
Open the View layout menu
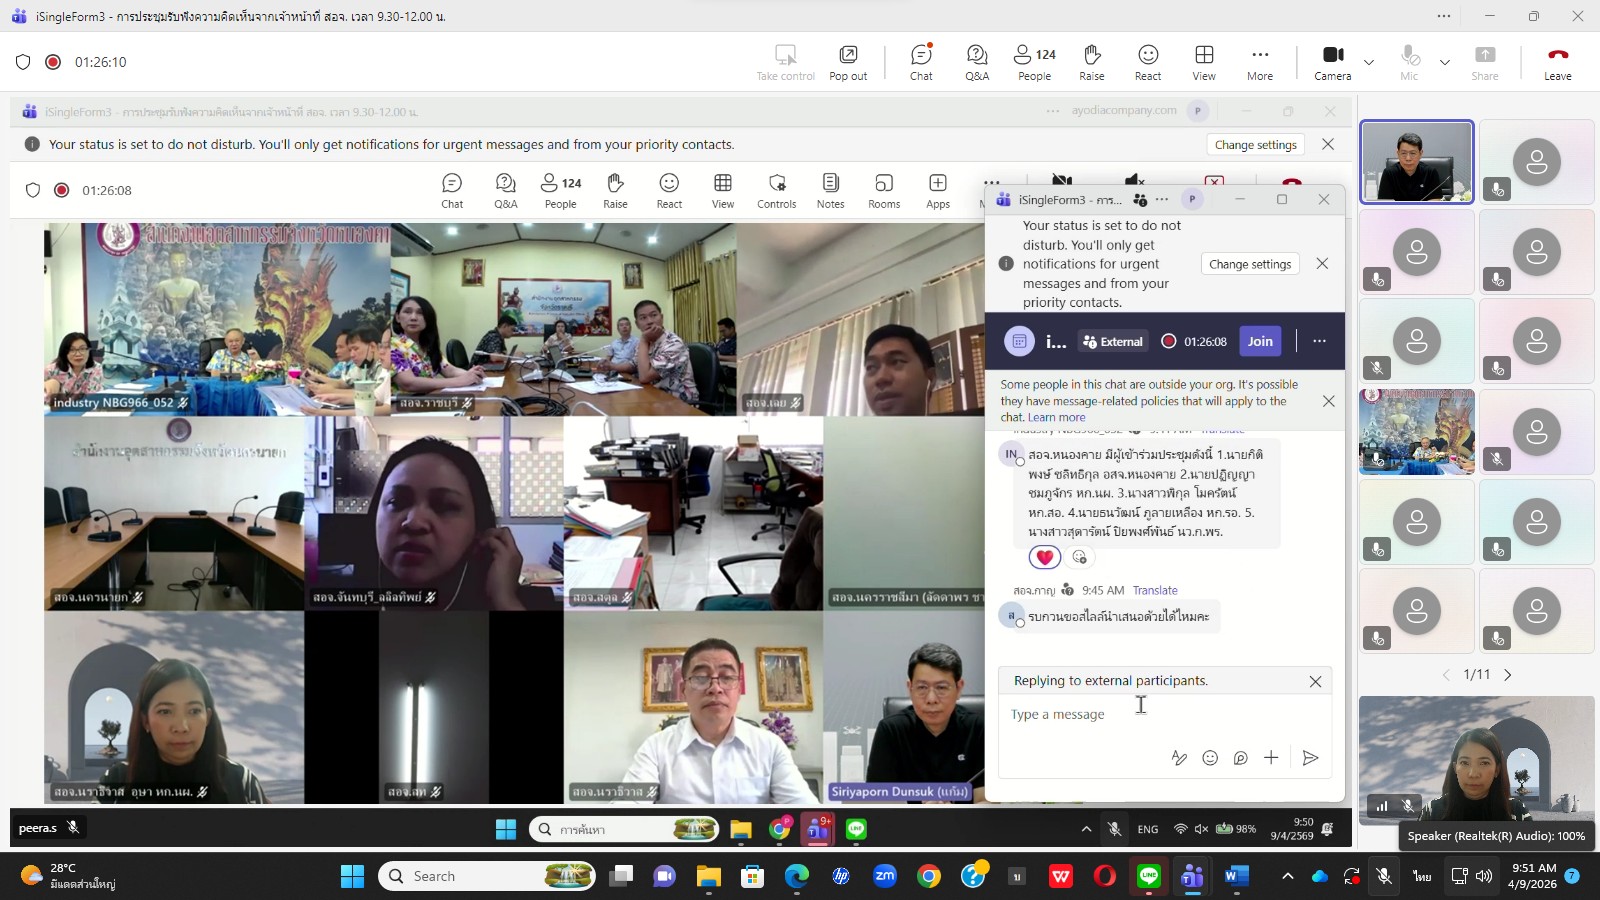(1204, 62)
